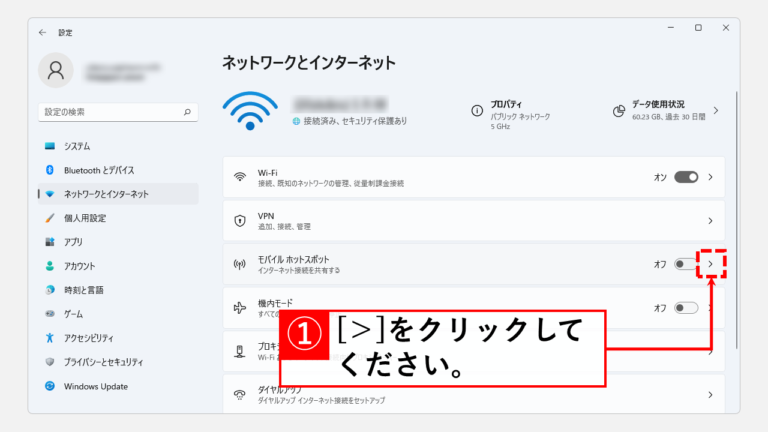Viewport: 768px width, 432px height.
Task: Expand the ダイヤルアップ row chevron
Action: point(710,395)
